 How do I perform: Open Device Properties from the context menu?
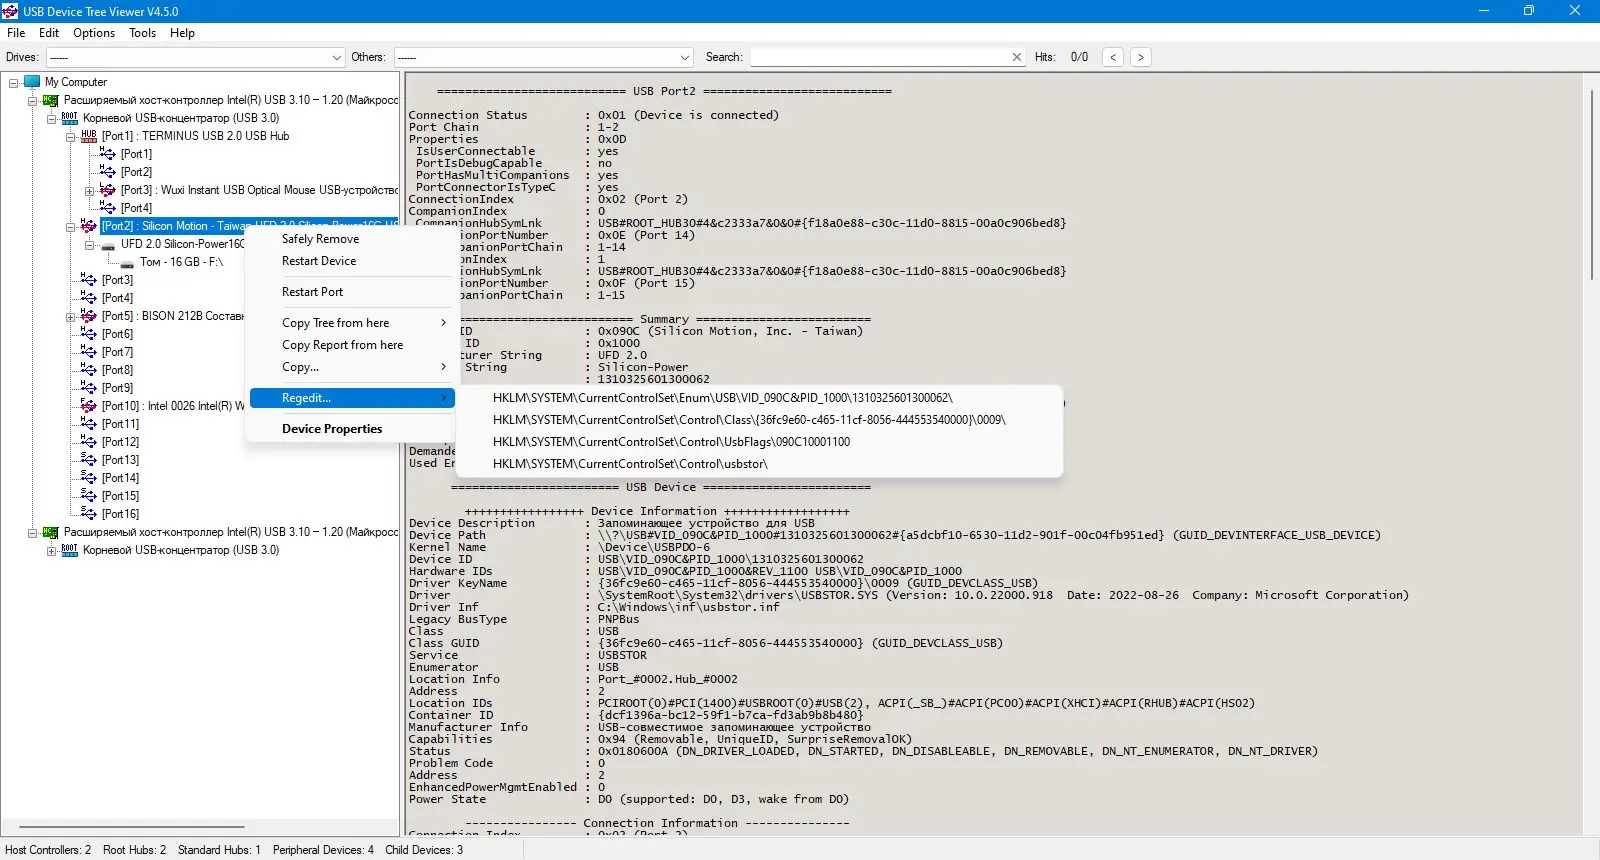[350, 429]
